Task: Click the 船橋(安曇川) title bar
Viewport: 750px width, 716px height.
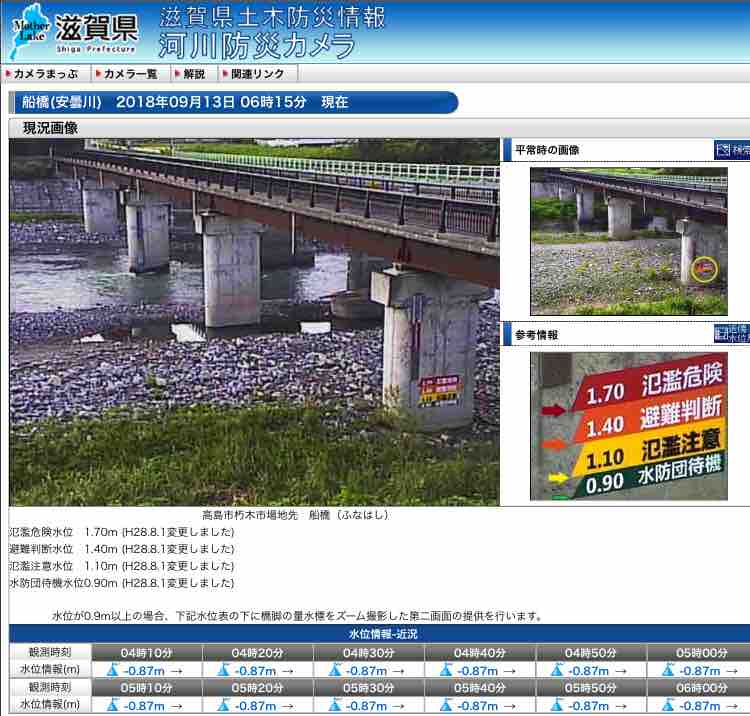Action: pyautogui.click(x=233, y=102)
